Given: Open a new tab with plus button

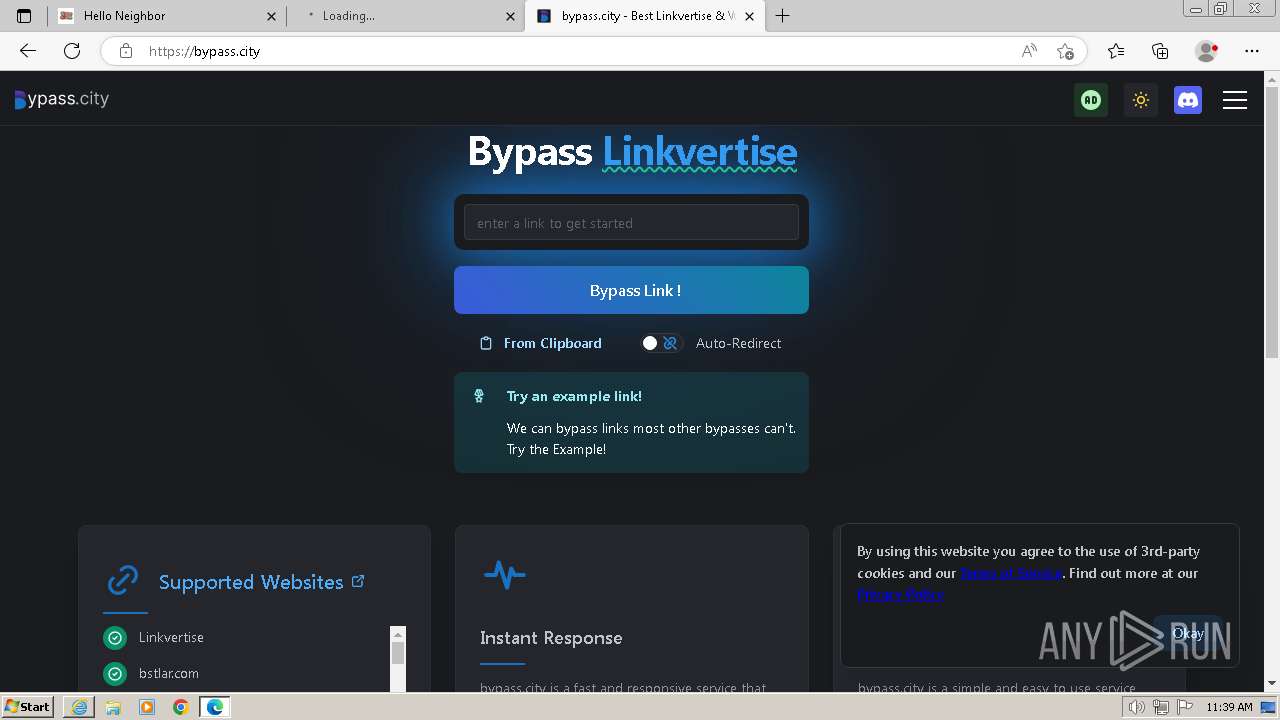Looking at the screenshot, I should pyautogui.click(x=782, y=16).
